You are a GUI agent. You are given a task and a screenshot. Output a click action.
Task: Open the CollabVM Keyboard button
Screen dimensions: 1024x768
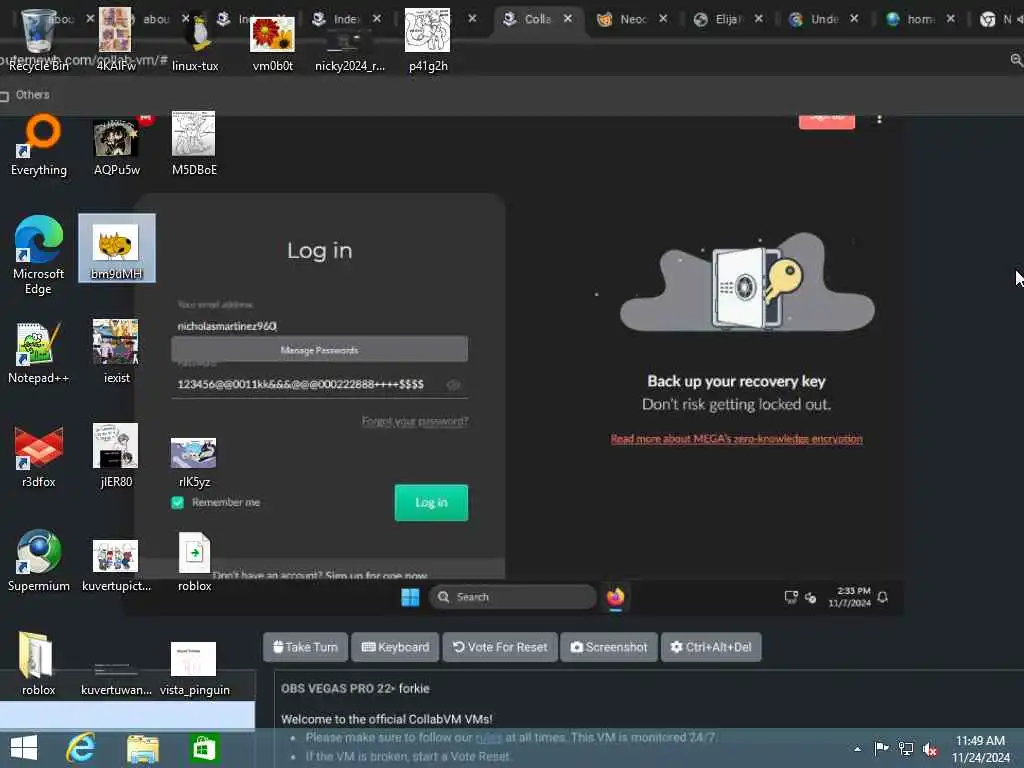[x=395, y=647]
